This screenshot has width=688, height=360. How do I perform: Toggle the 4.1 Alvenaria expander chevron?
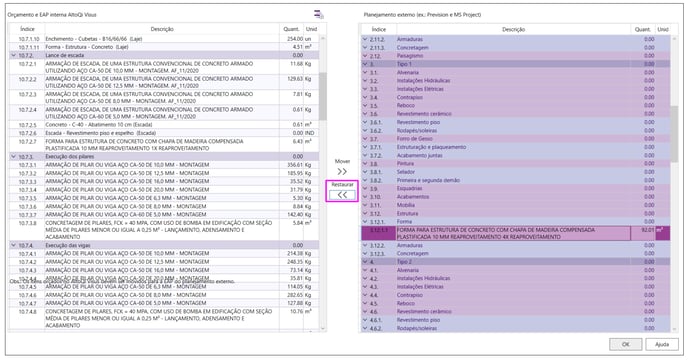tap(365, 270)
